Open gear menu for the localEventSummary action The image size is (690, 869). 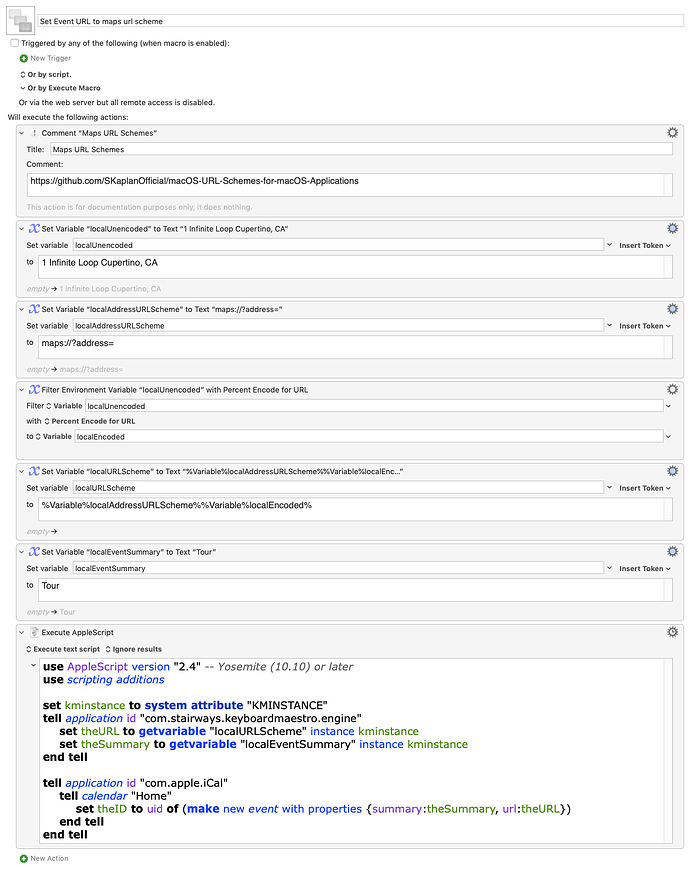tap(673, 551)
